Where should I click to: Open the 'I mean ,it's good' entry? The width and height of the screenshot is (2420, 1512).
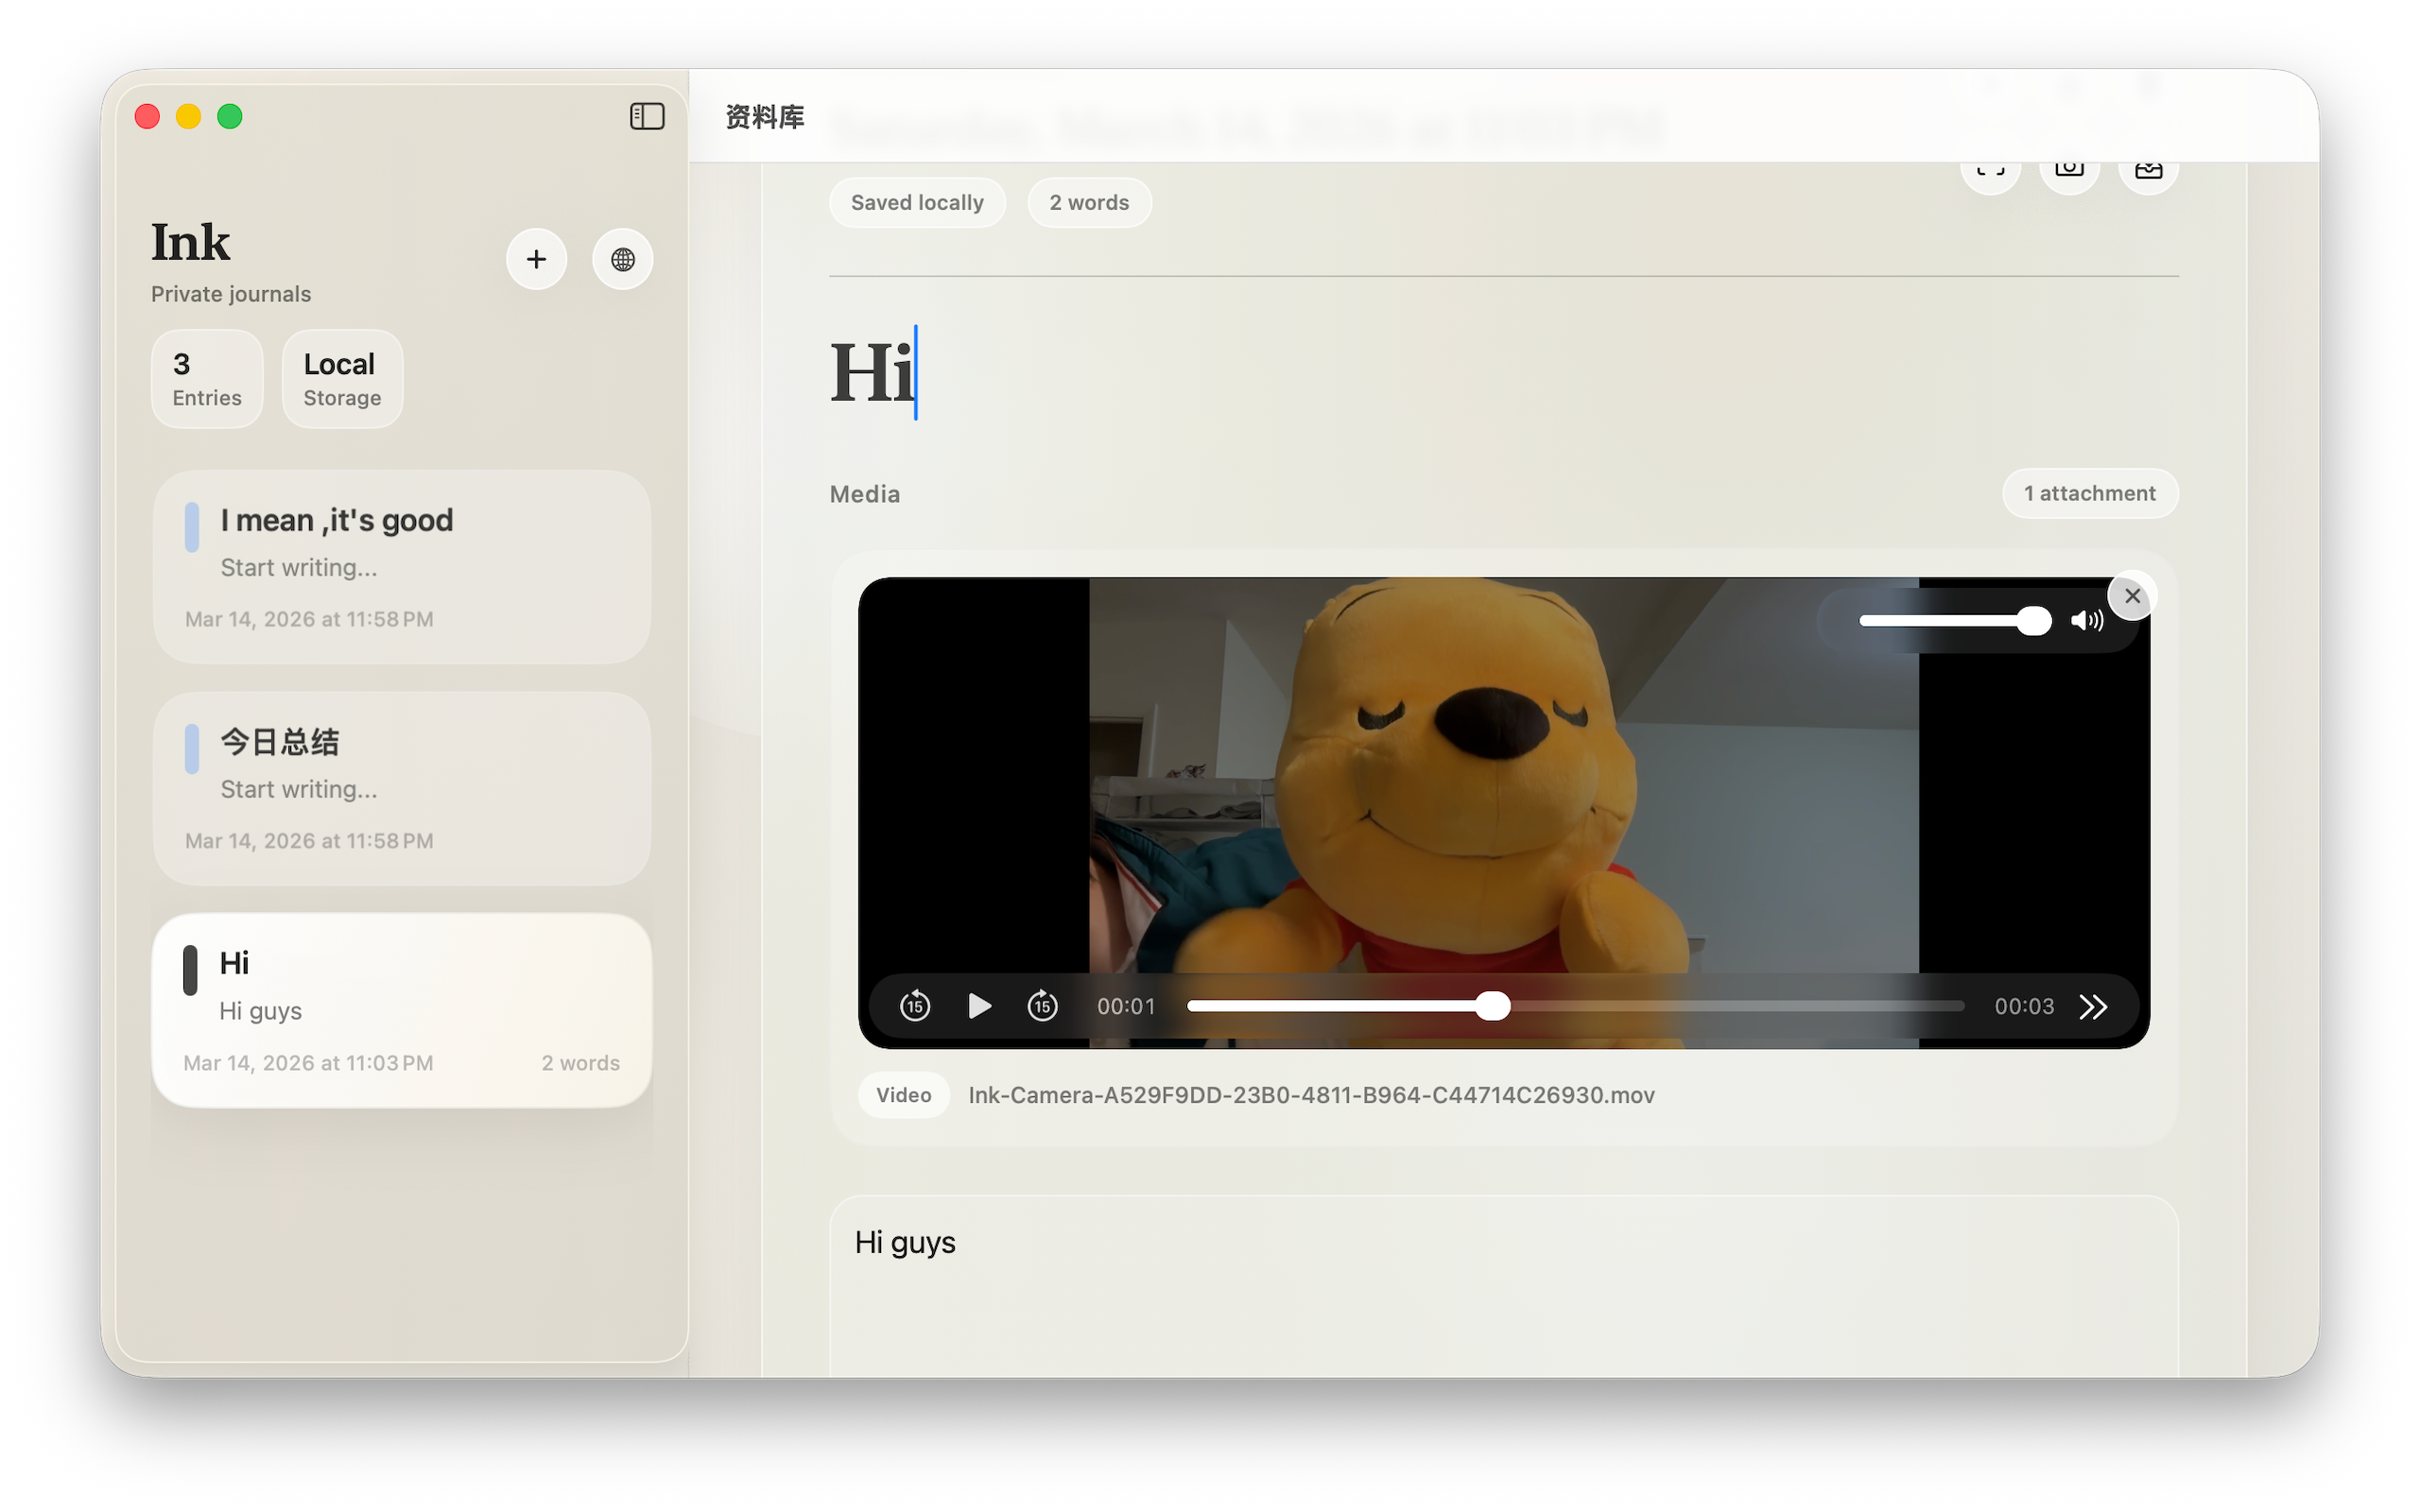[402, 567]
